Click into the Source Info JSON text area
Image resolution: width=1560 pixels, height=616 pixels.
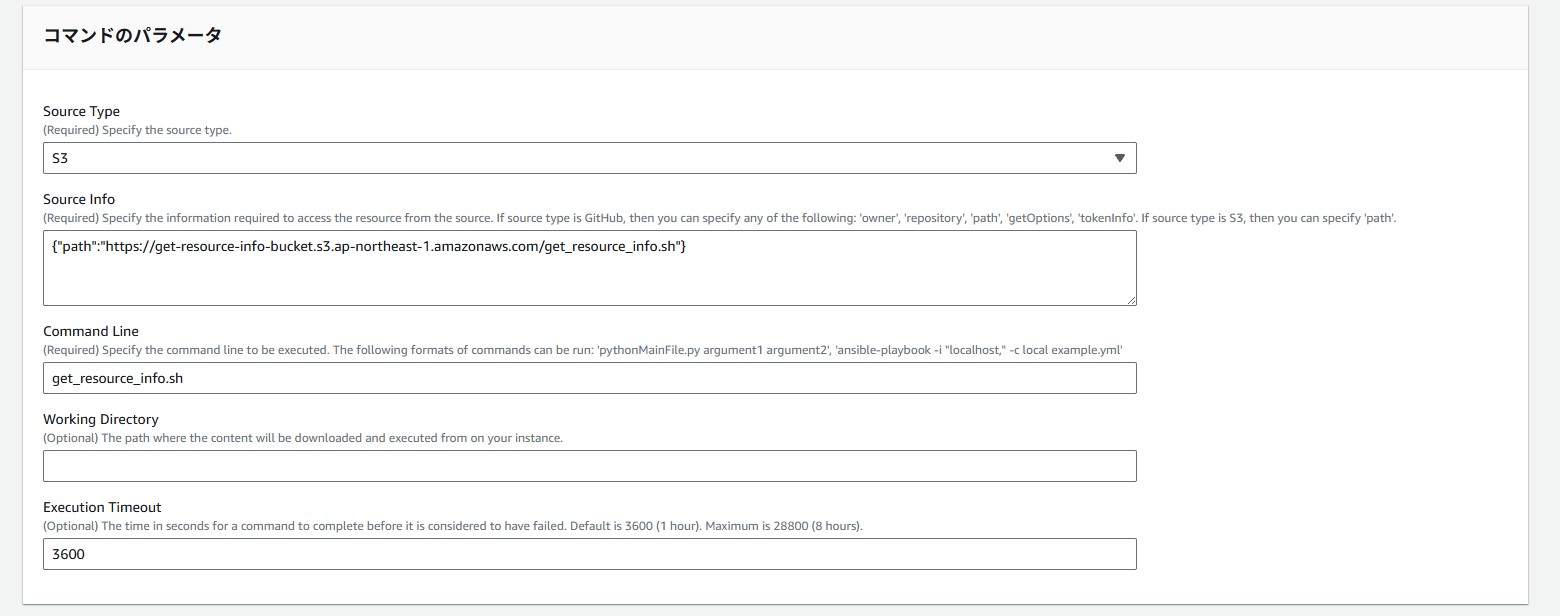coord(589,268)
